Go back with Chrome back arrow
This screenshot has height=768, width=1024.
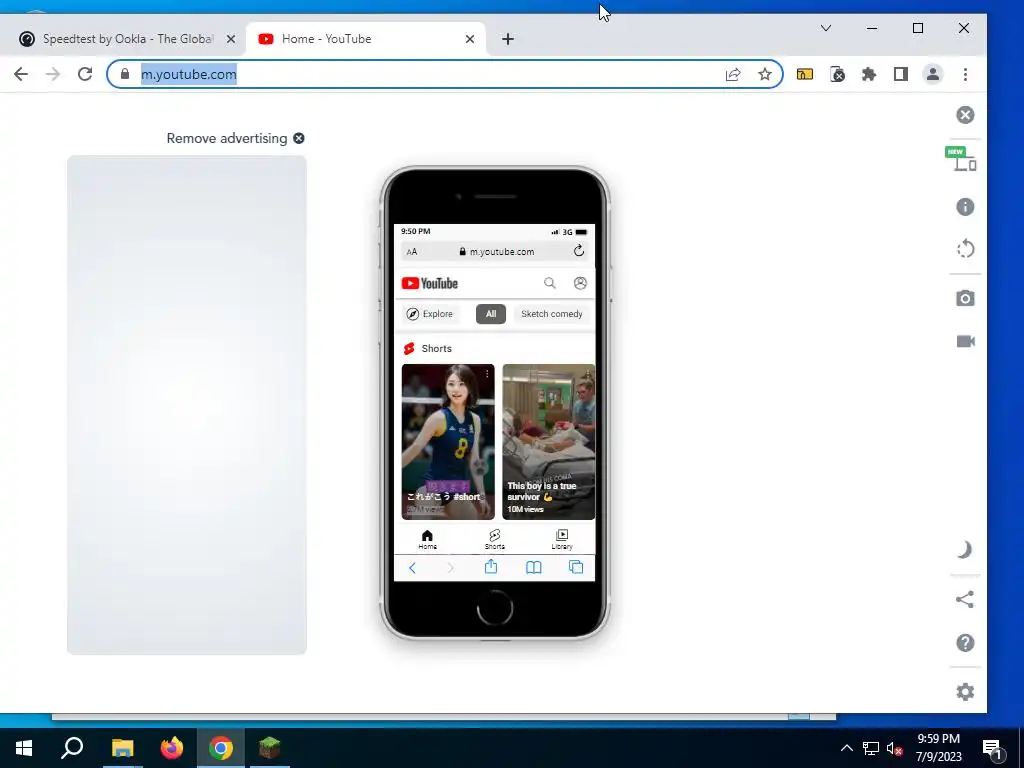coord(21,74)
